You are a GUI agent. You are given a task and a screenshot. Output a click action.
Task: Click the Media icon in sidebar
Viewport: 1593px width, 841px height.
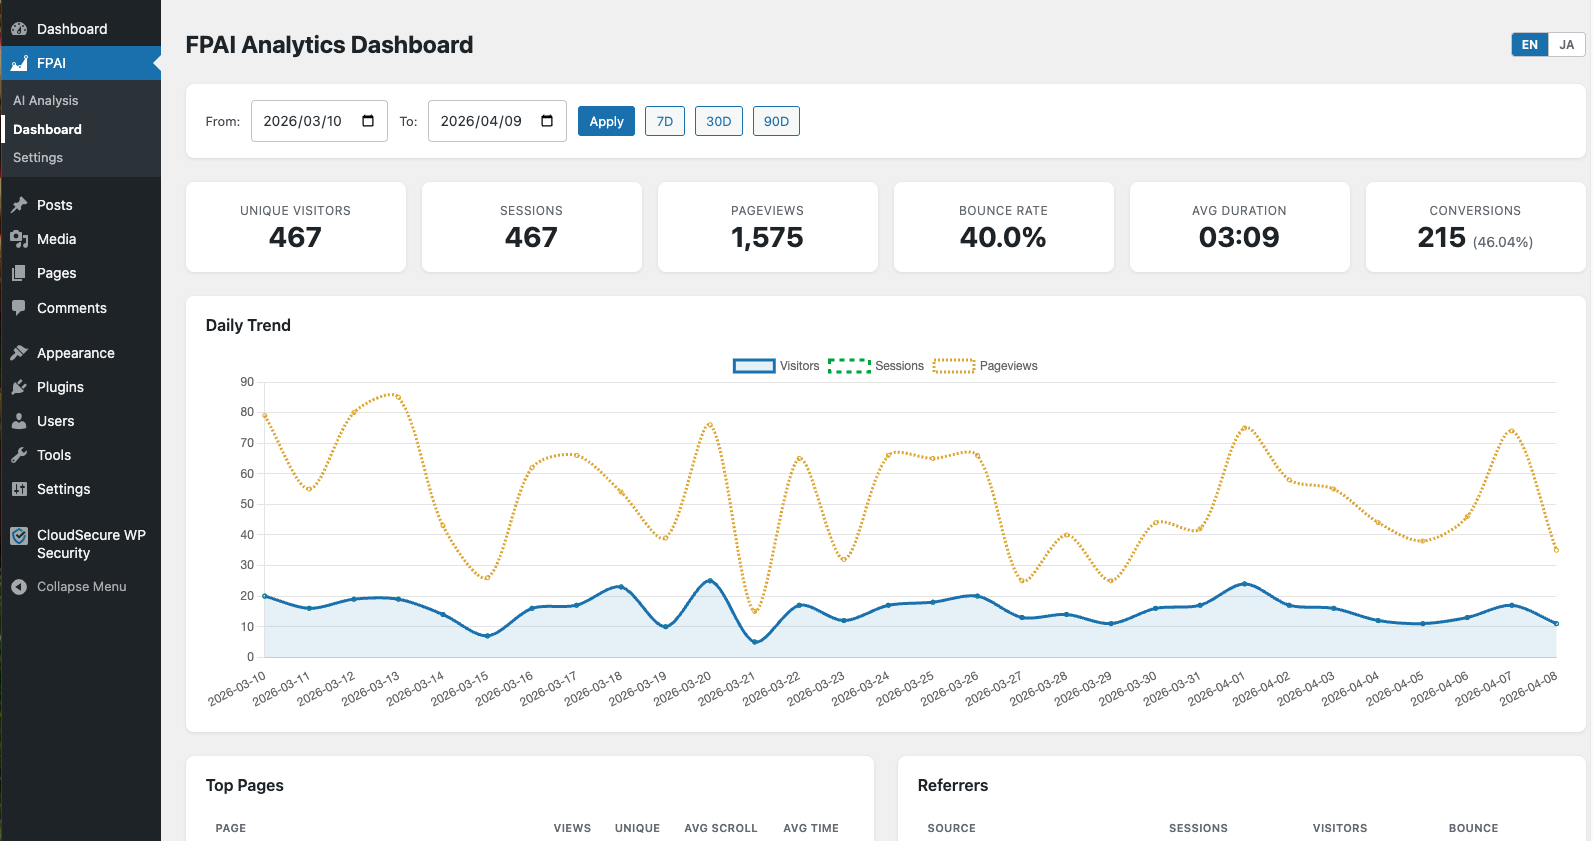click(19, 239)
